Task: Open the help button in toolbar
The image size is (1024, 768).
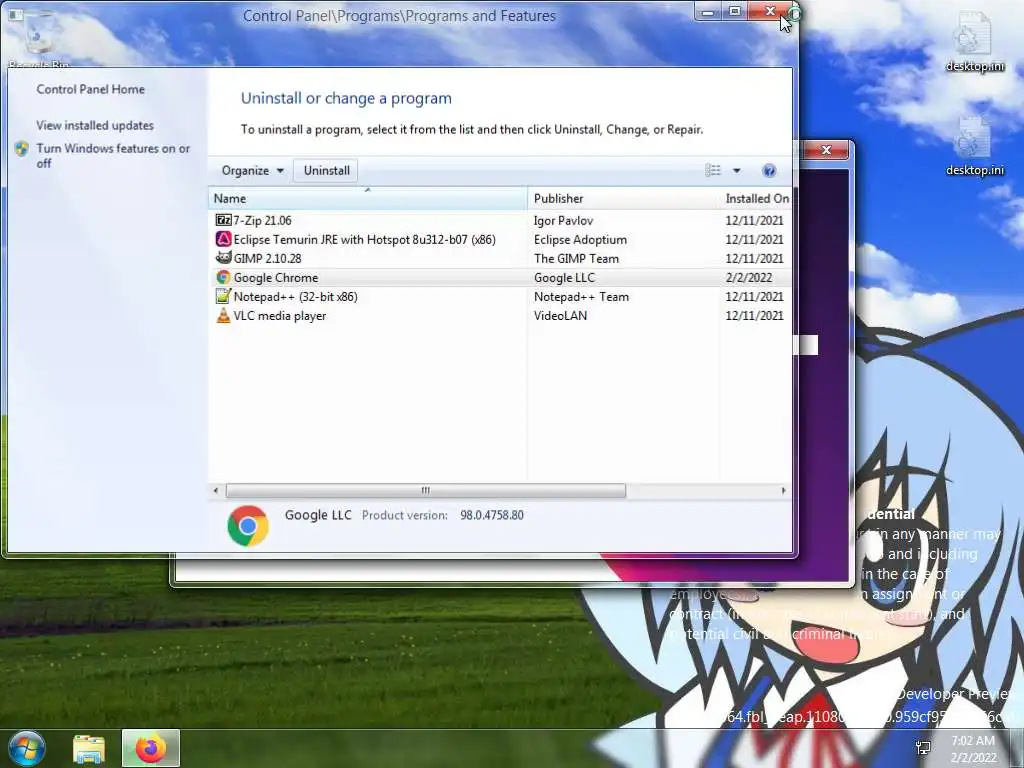Action: pyautogui.click(x=769, y=170)
